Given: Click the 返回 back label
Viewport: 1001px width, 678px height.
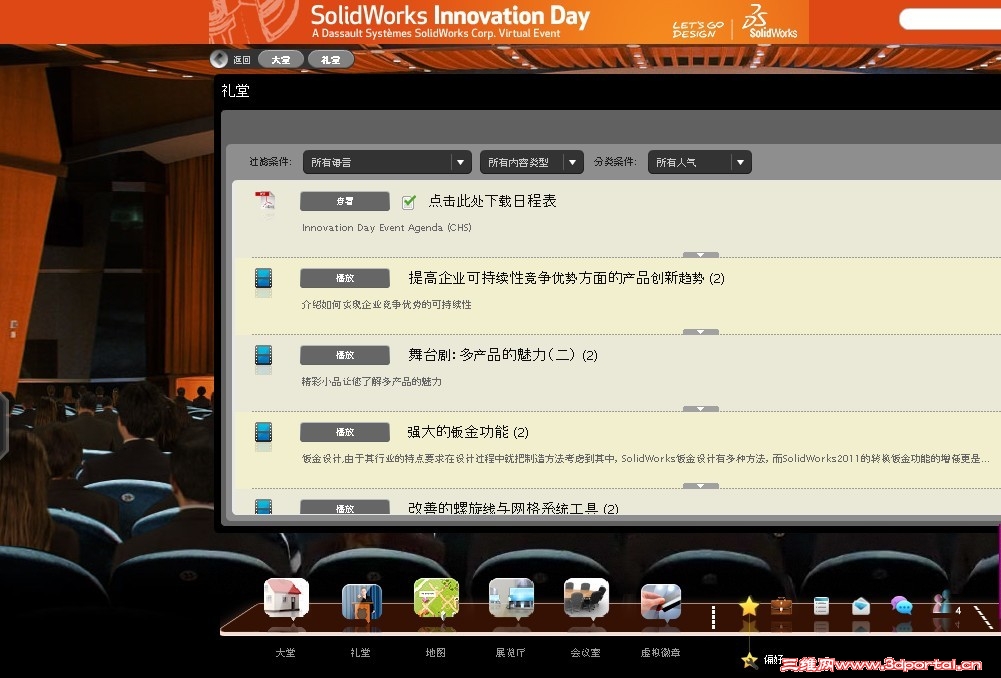Looking at the screenshot, I should coord(242,60).
